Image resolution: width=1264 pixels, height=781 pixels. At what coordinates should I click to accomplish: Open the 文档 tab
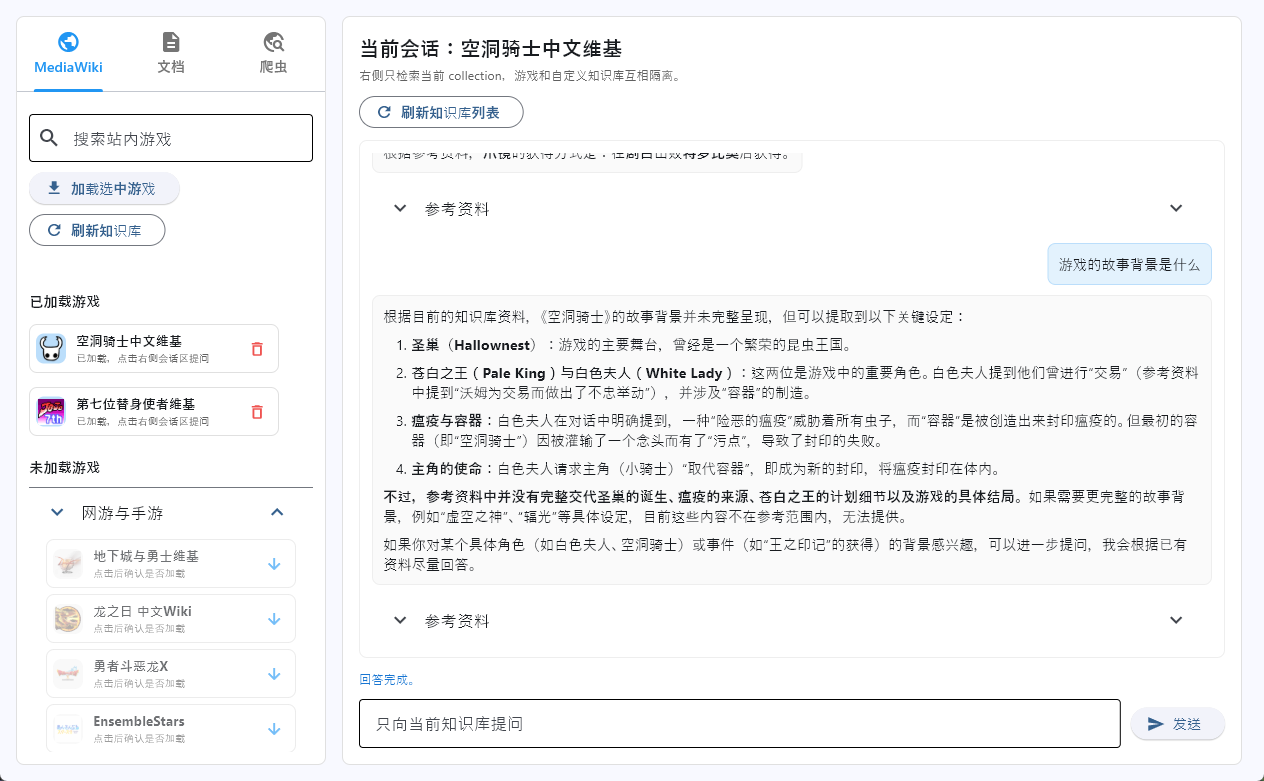[171, 54]
